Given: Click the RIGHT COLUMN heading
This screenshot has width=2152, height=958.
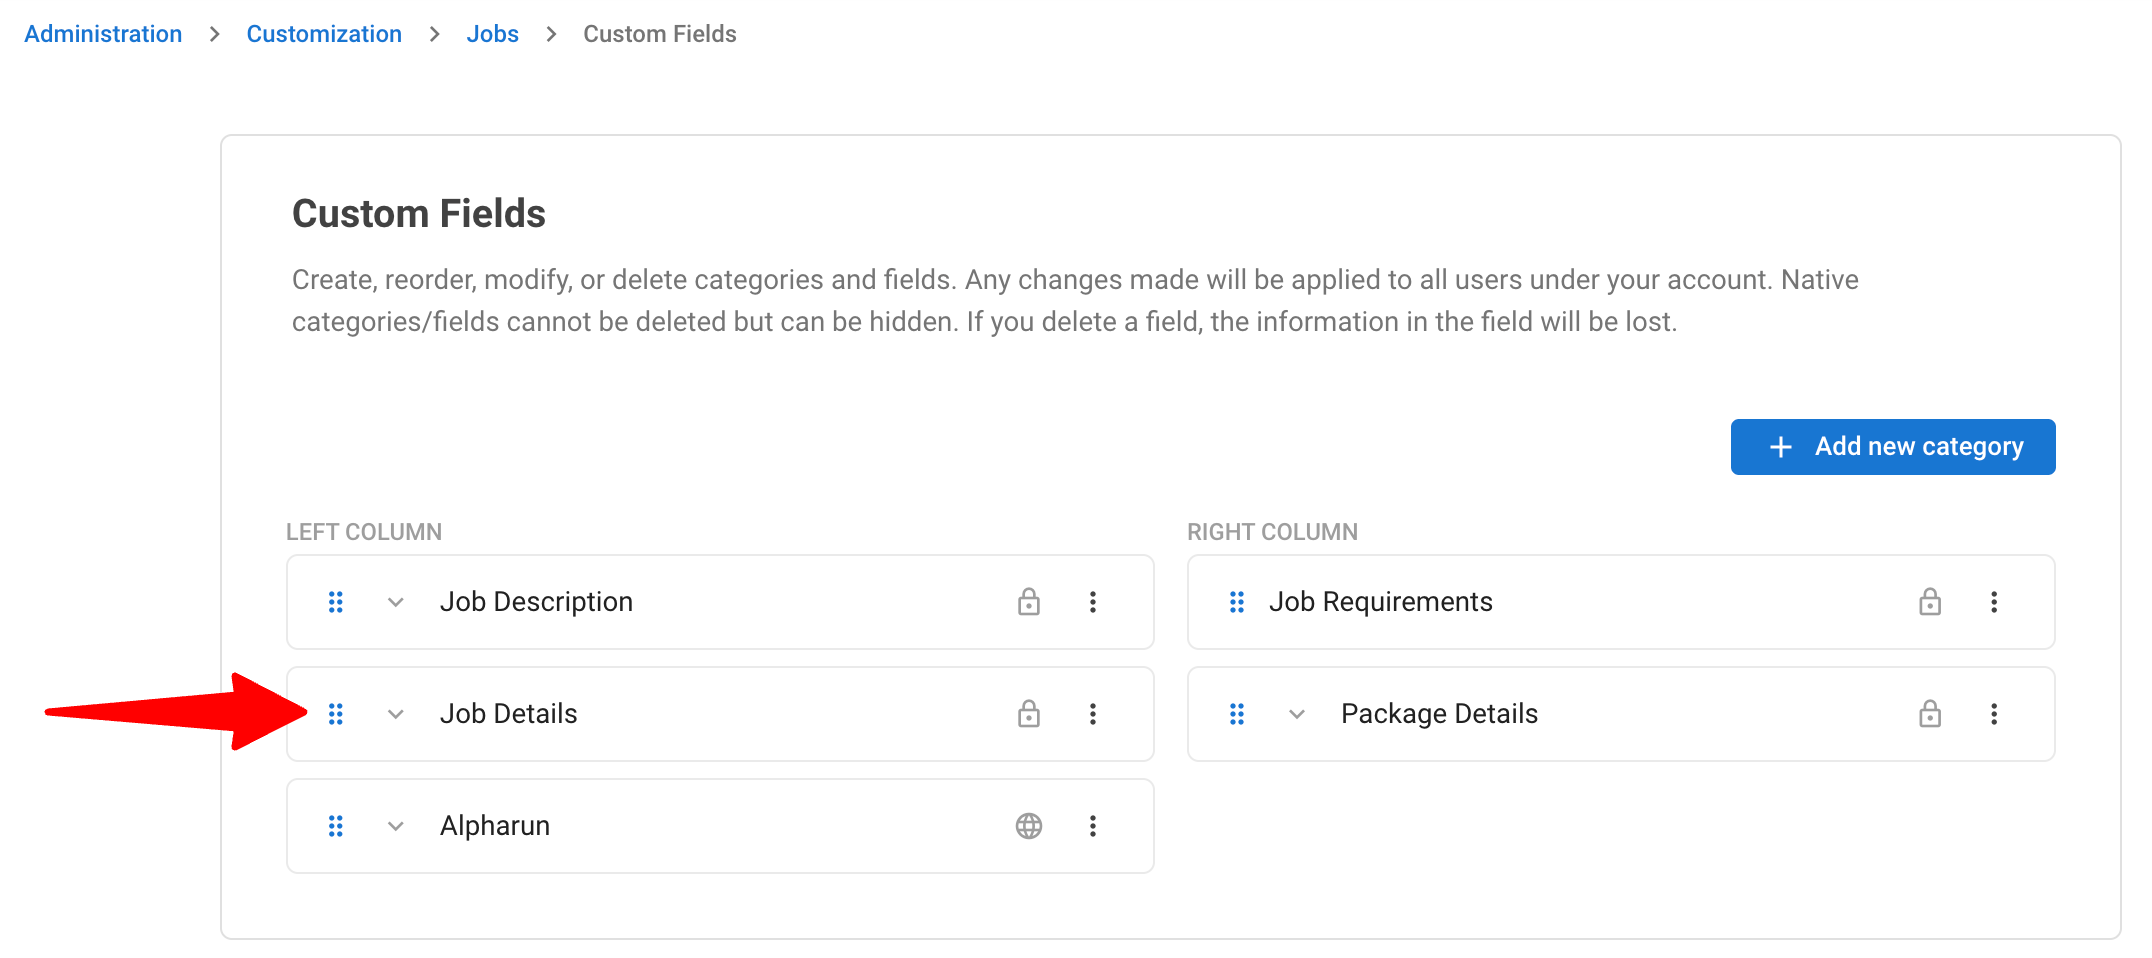Looking at the screenshot, I should 1272,532.
